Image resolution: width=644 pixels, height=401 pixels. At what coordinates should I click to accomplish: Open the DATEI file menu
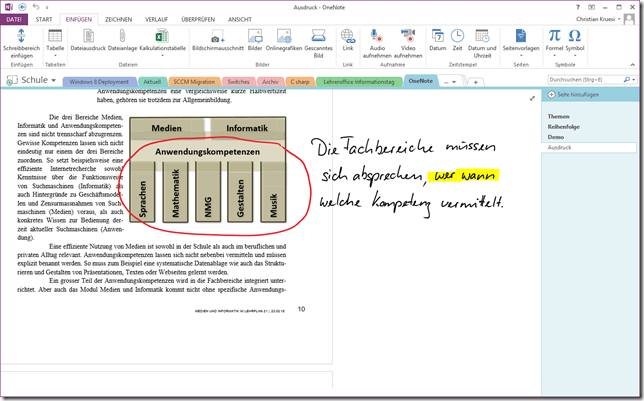[15, 19]
